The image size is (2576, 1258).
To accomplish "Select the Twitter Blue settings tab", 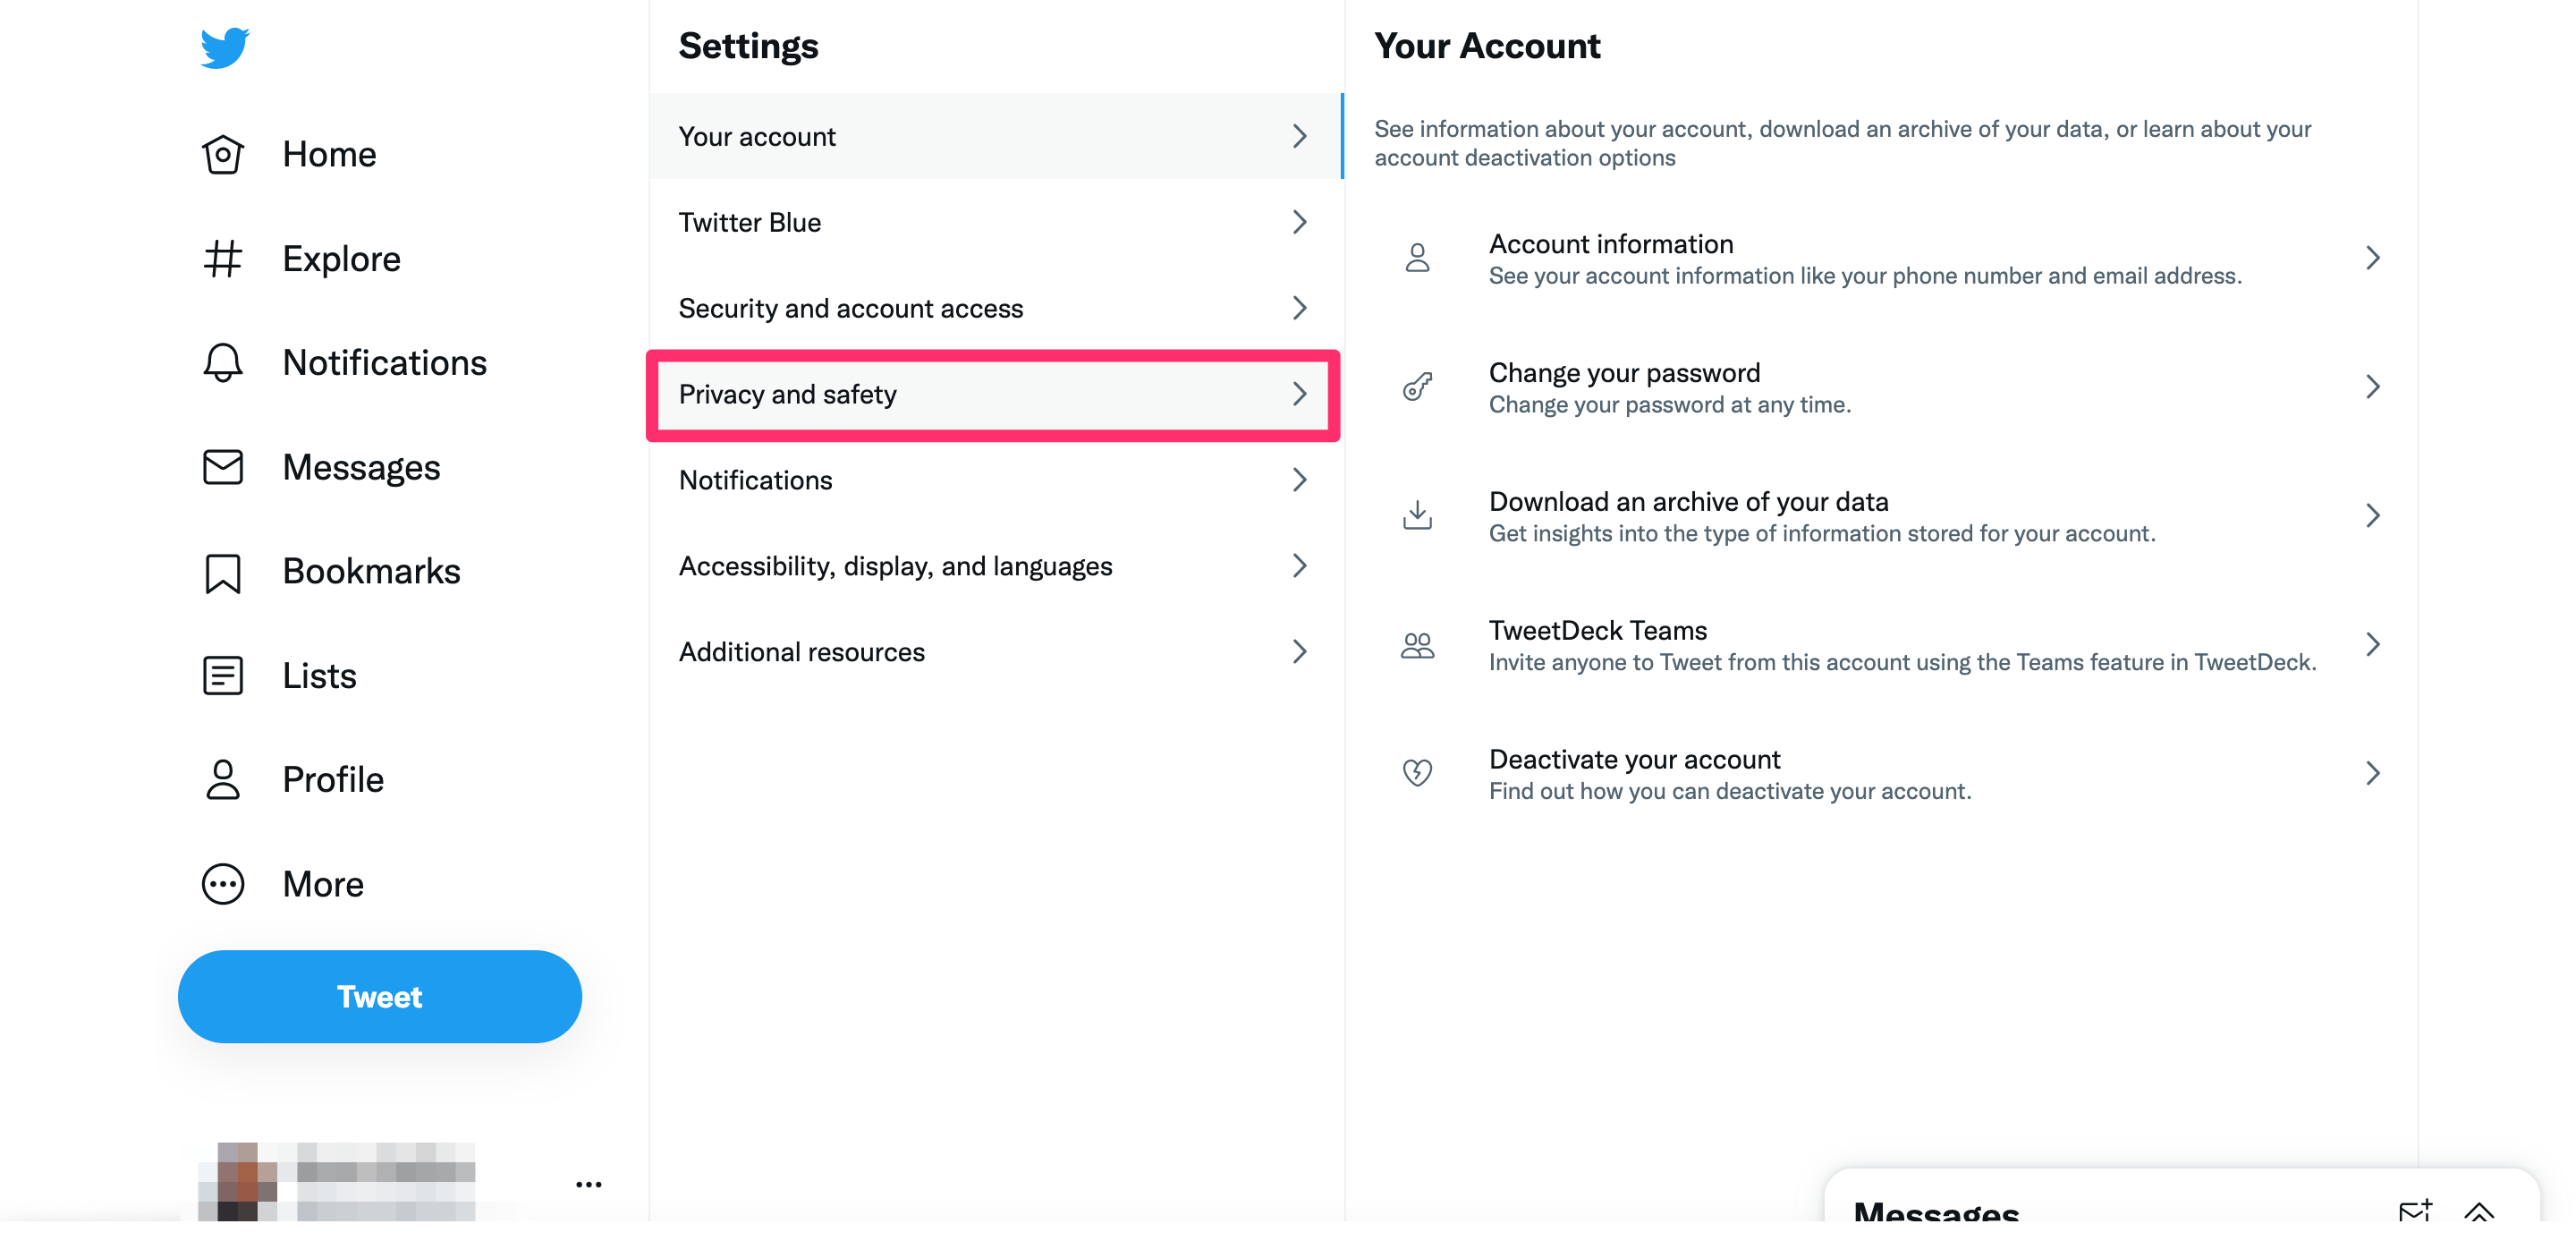I will pos(994,222).
